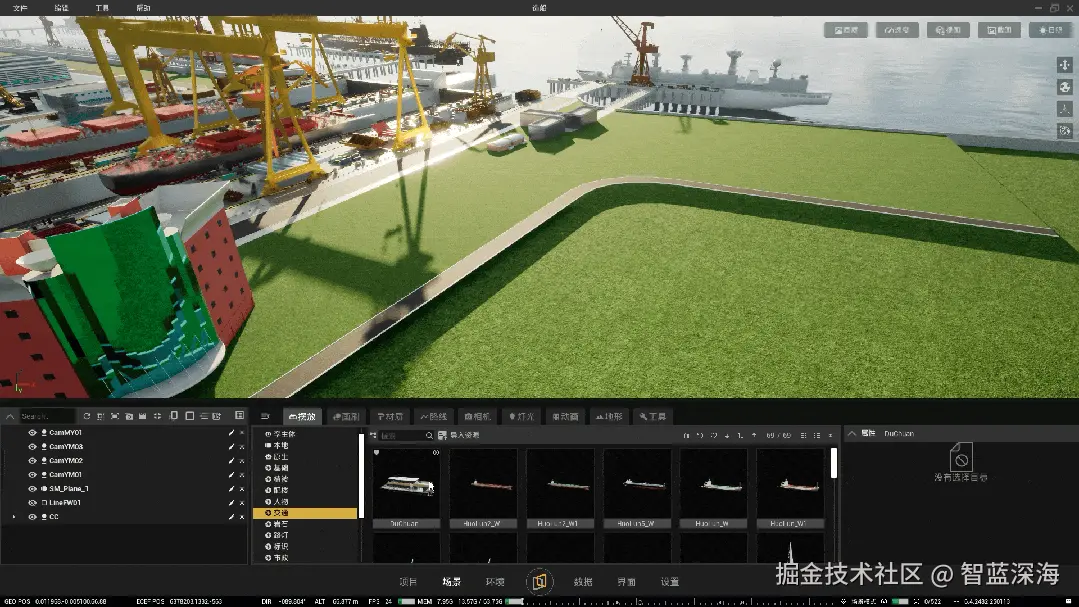Hide the CamMY01 object via eye icon
This screenshot has width=1079, height=607.
coord(32,433)
